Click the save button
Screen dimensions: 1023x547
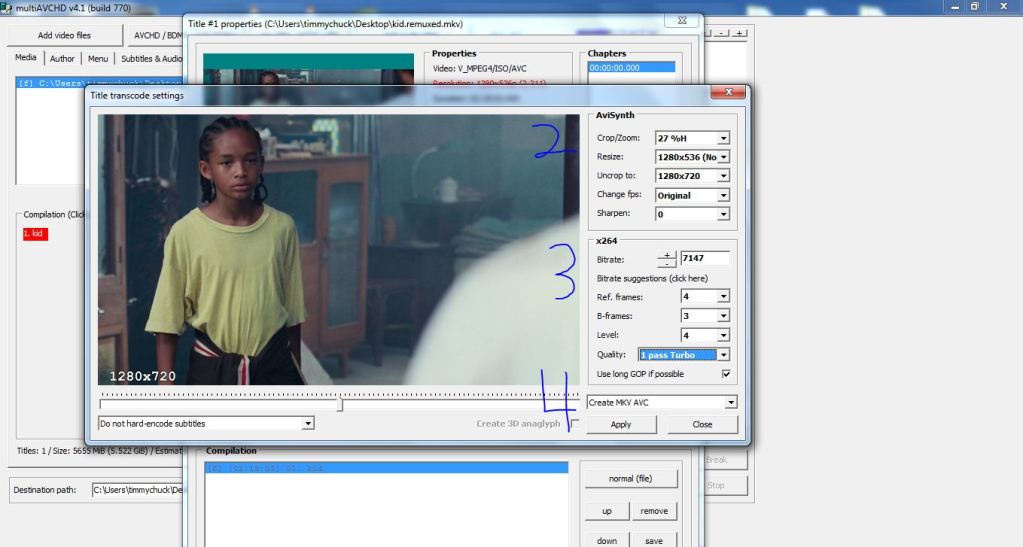tap(654, 540)
